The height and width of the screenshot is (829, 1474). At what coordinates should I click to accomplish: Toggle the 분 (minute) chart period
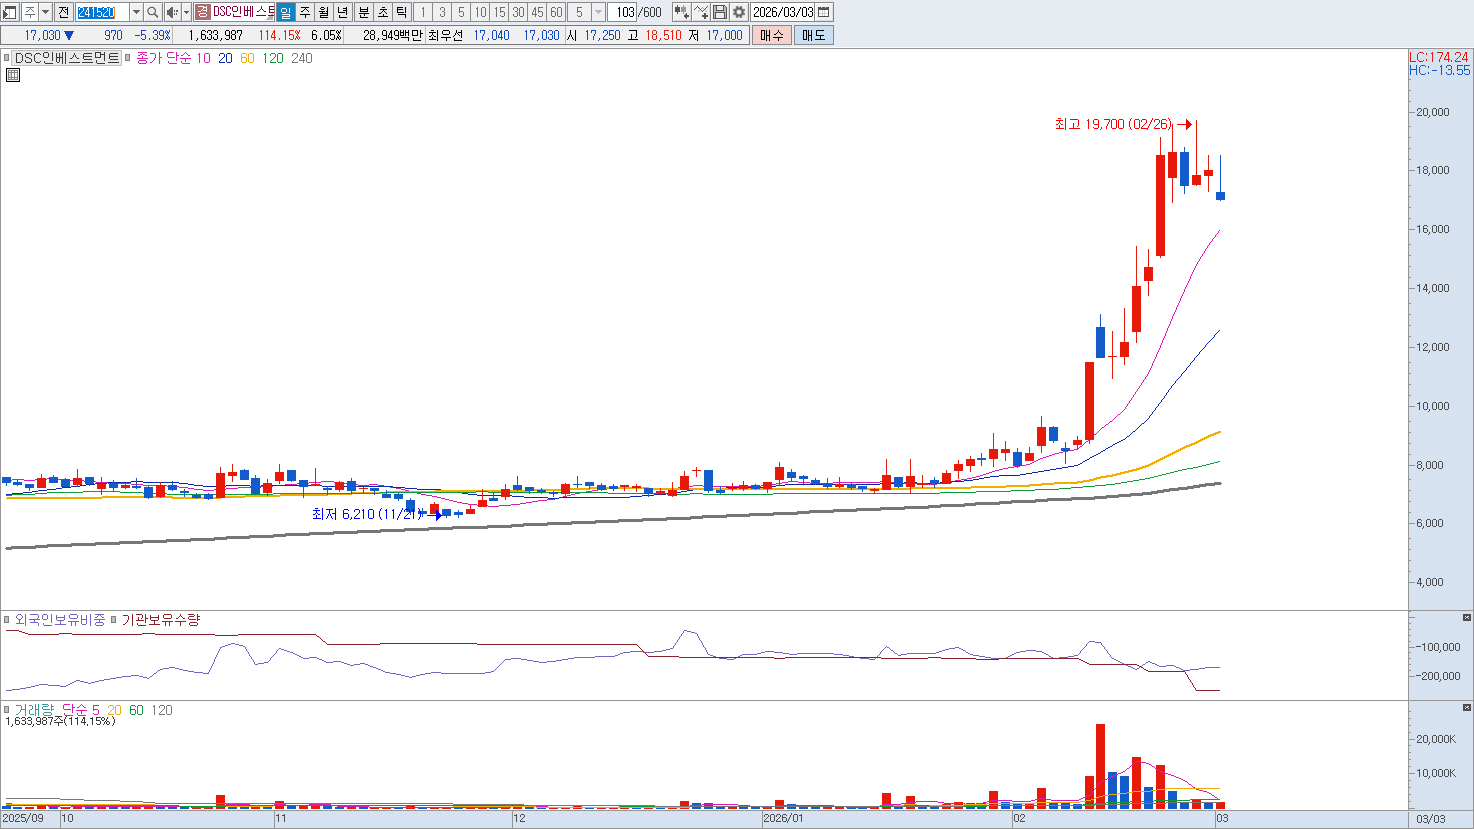pos(364,12)
